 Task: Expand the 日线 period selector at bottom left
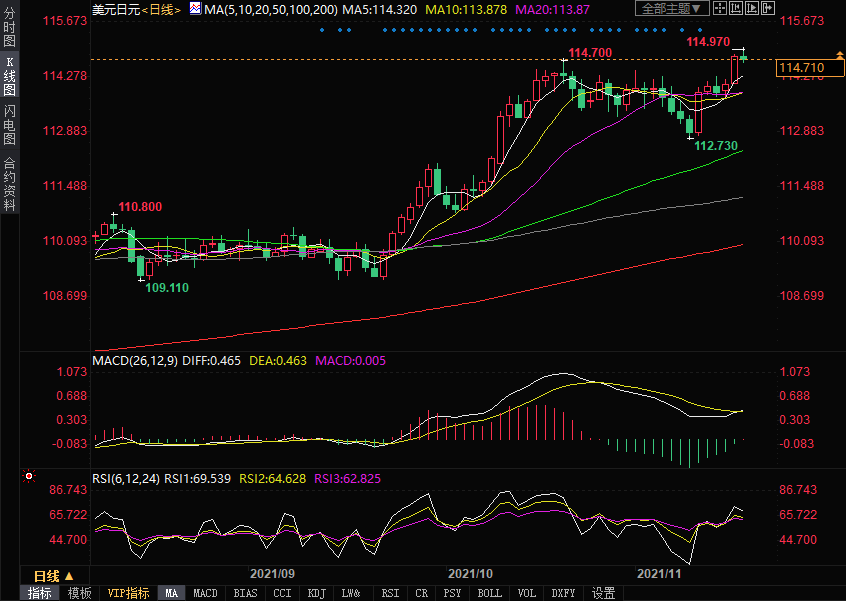point(54,576)
